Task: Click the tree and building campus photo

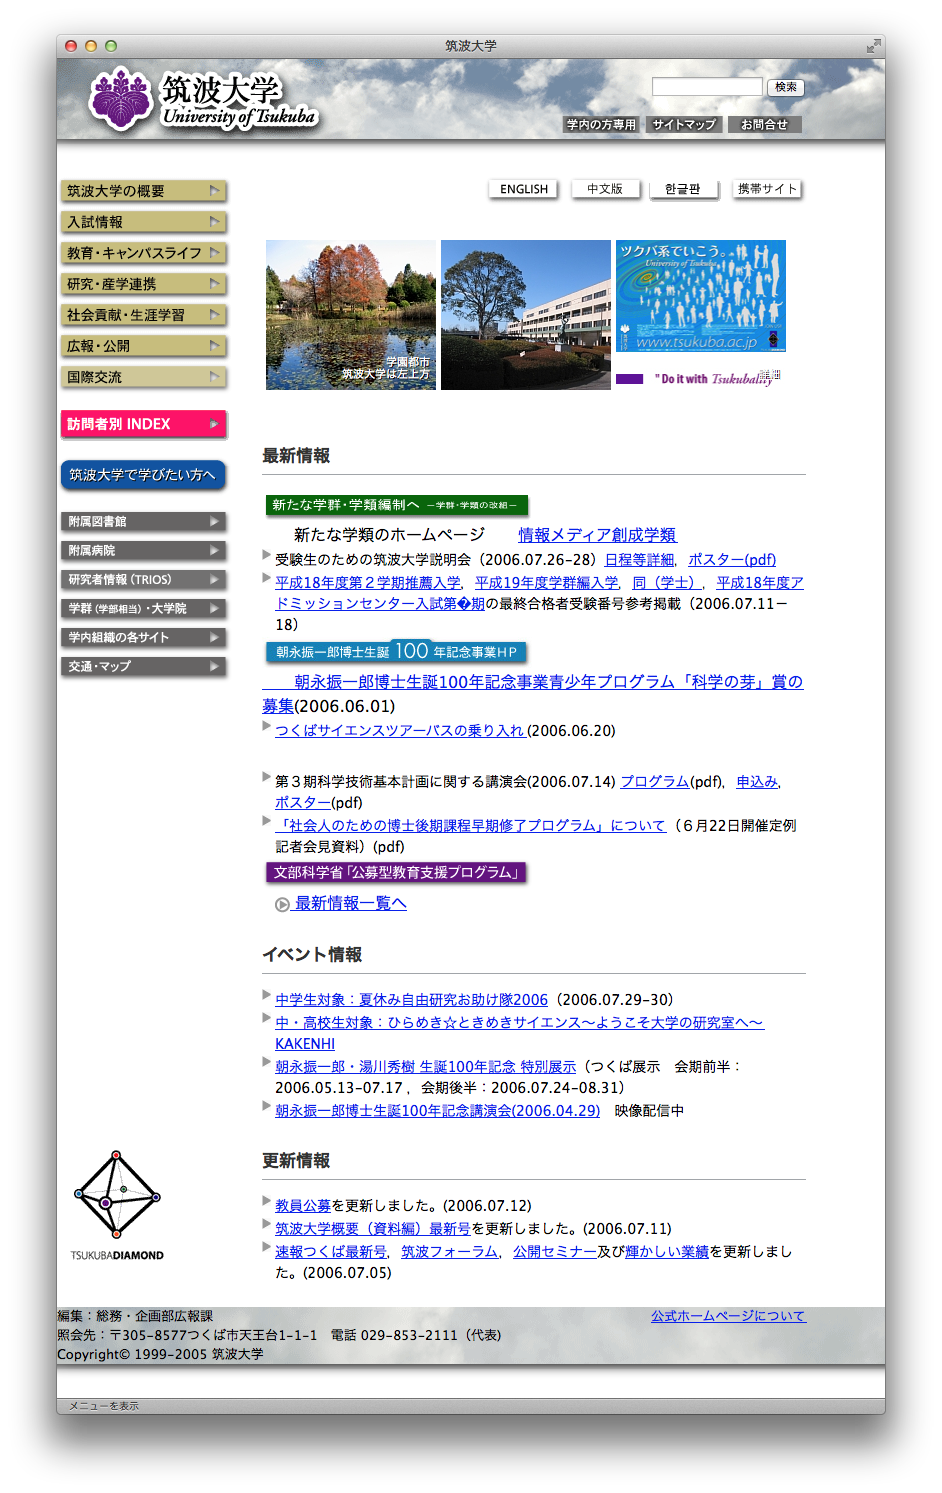Action: coord(526,315)
